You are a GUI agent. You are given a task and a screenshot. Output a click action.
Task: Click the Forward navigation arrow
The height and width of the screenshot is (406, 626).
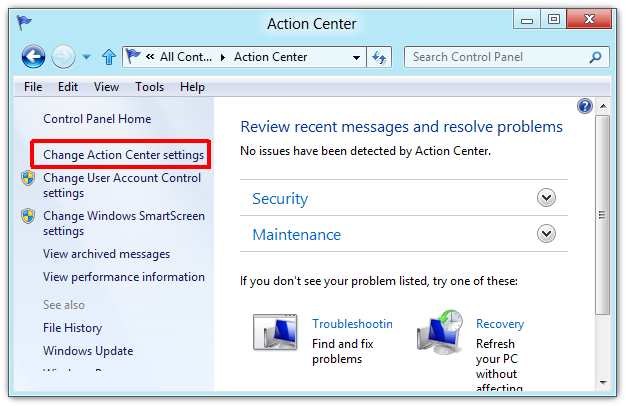coord(63,57)
